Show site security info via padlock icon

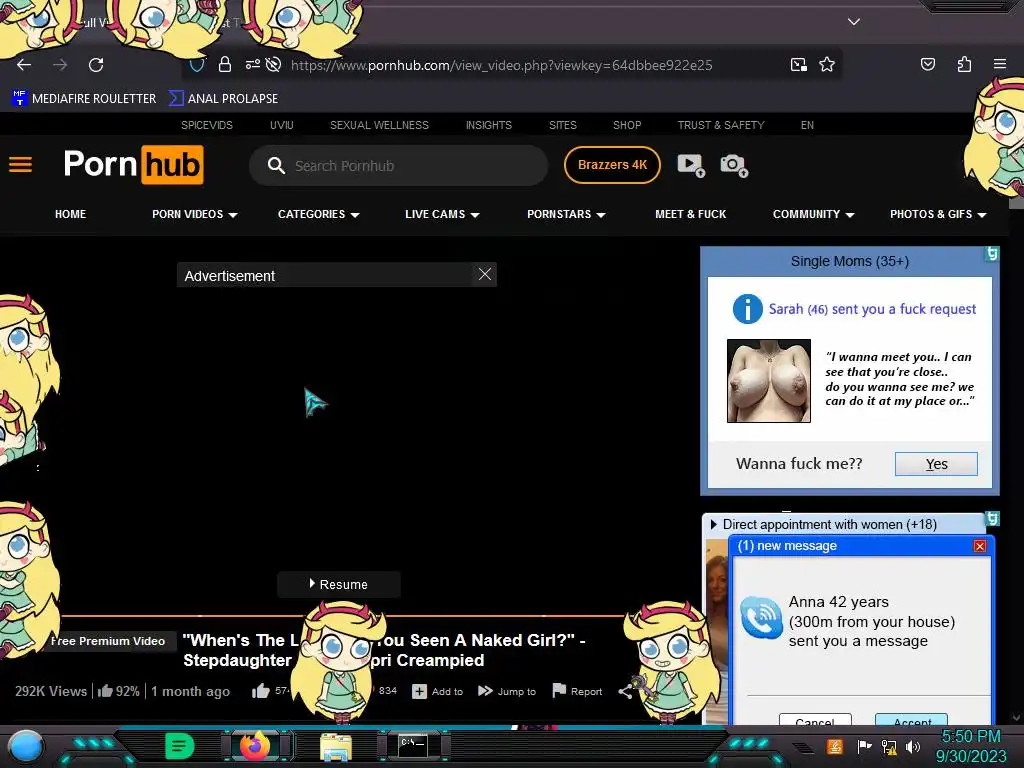225,65
